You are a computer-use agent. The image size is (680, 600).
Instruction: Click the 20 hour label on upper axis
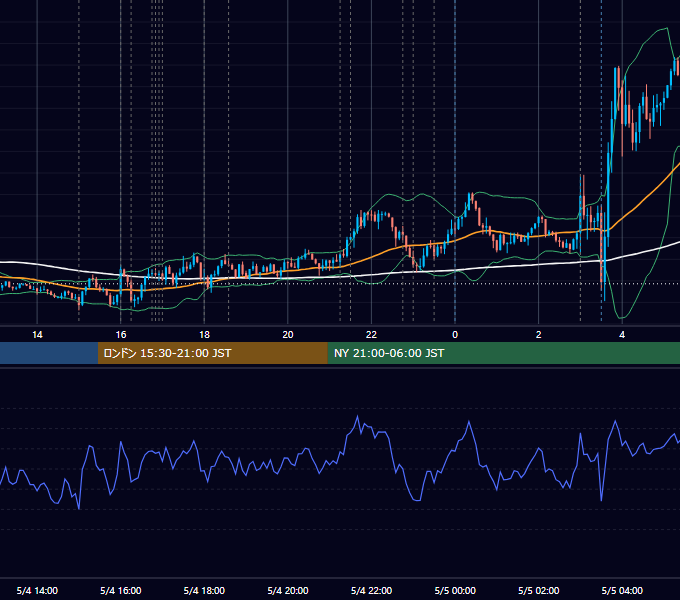pos(288,335)
